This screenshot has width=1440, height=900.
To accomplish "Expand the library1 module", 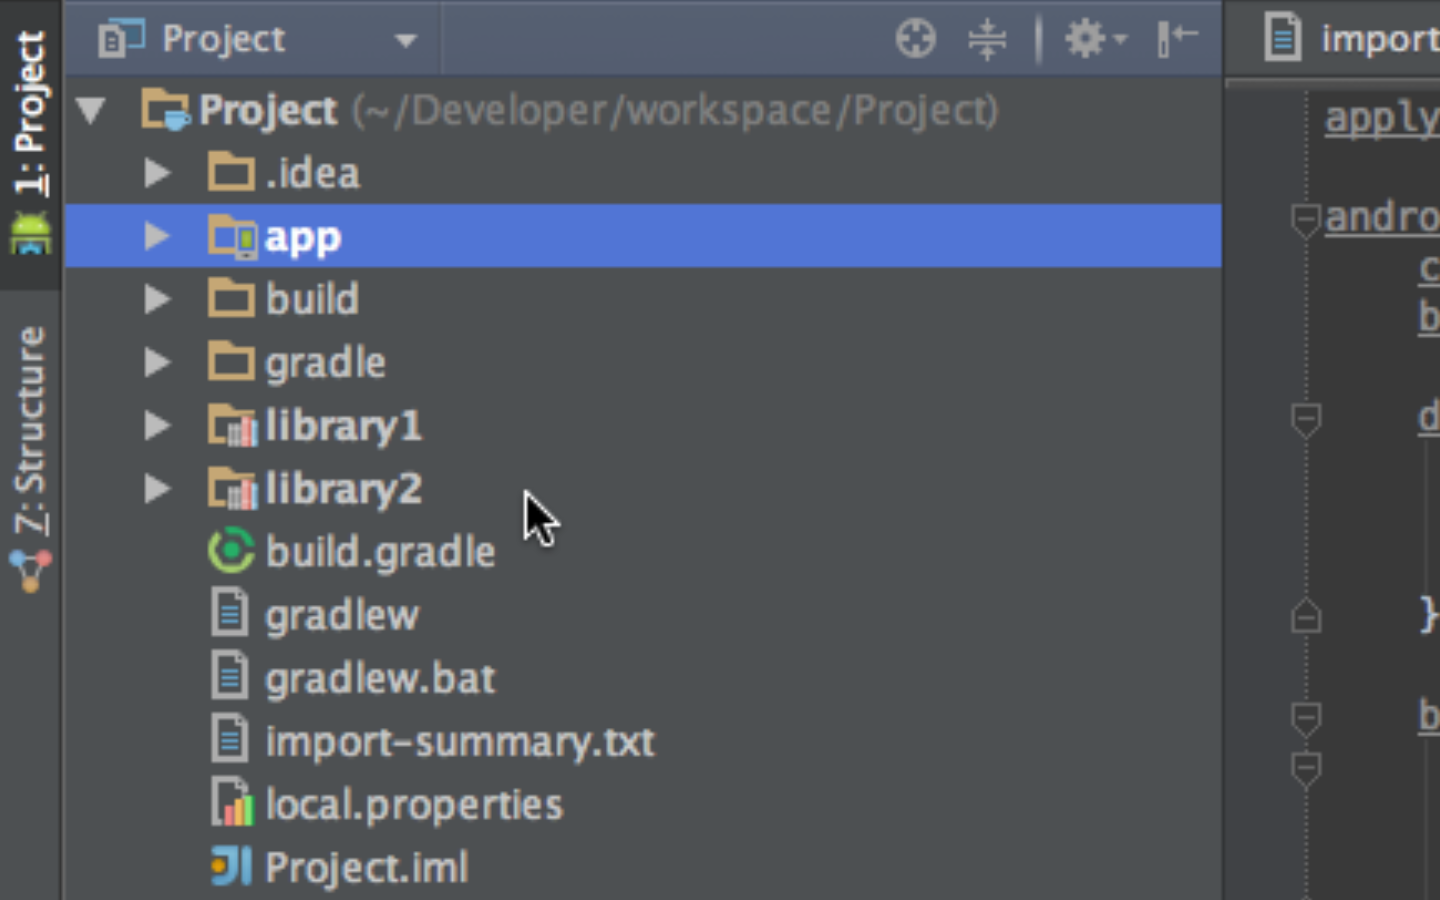I will click(157, 426).
